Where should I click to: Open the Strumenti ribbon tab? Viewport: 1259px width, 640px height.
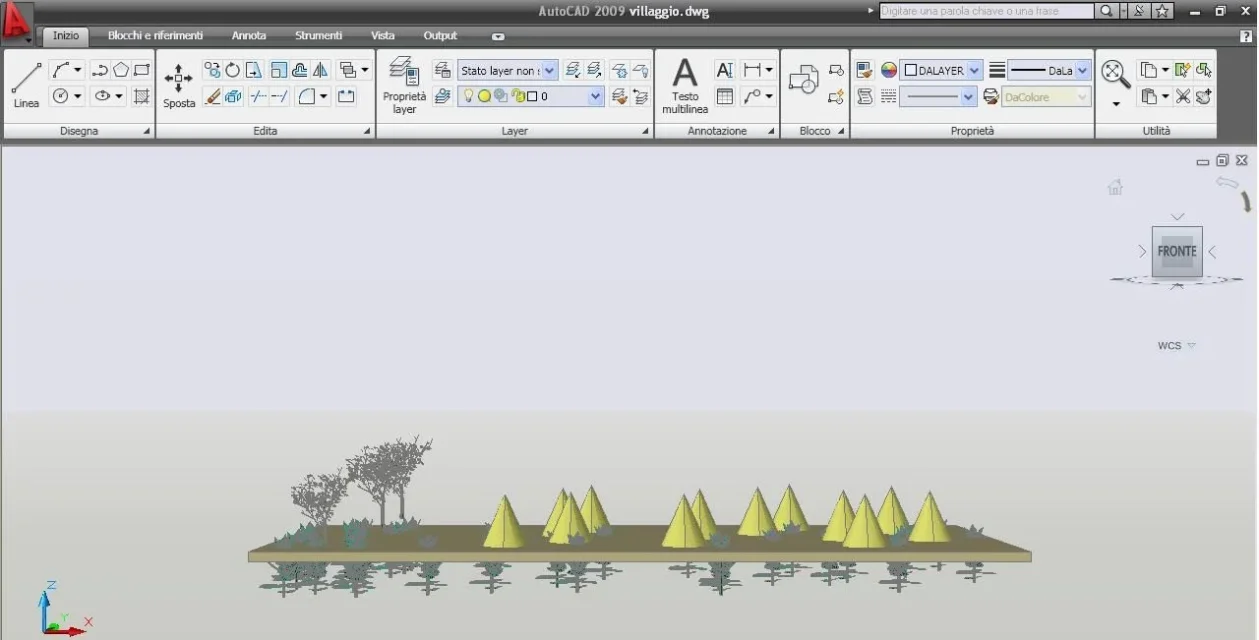coord(318,36)
